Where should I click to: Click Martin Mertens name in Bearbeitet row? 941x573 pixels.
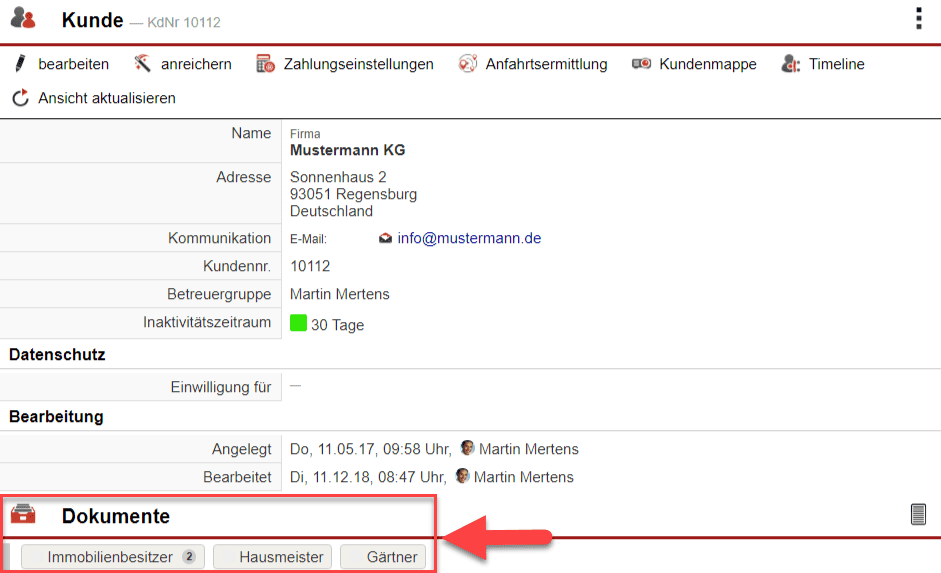(523, 477)
